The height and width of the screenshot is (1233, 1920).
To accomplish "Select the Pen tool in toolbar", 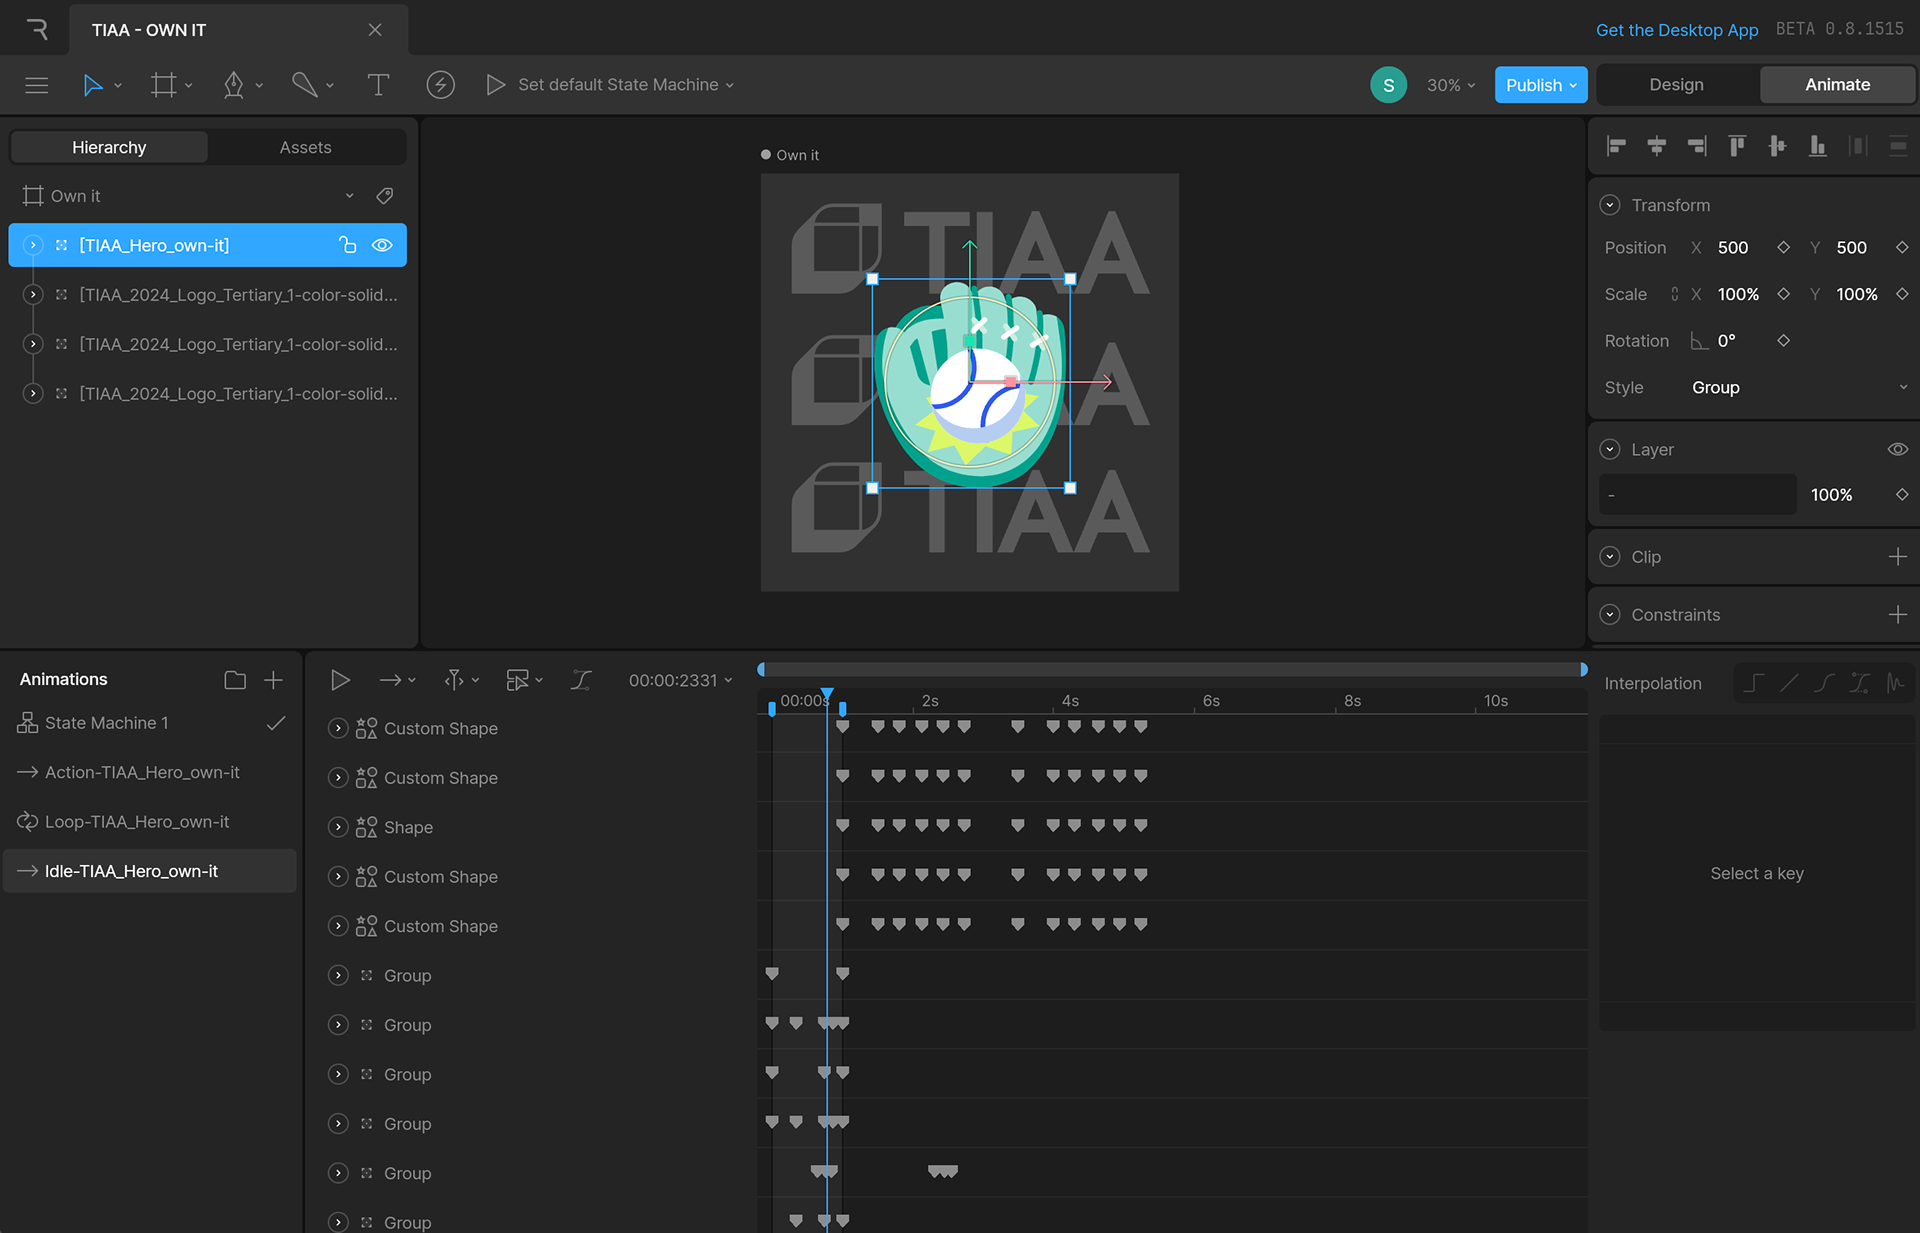I will coord(234,85).
